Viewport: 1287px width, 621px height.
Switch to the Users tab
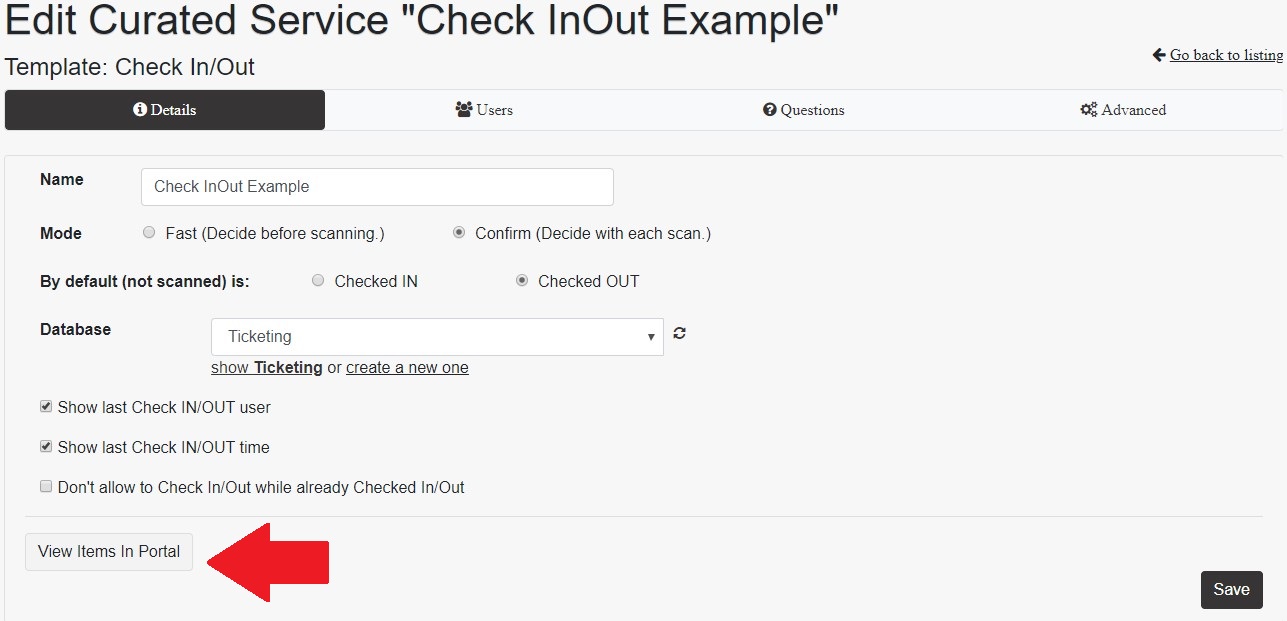[x=484, y=110]
